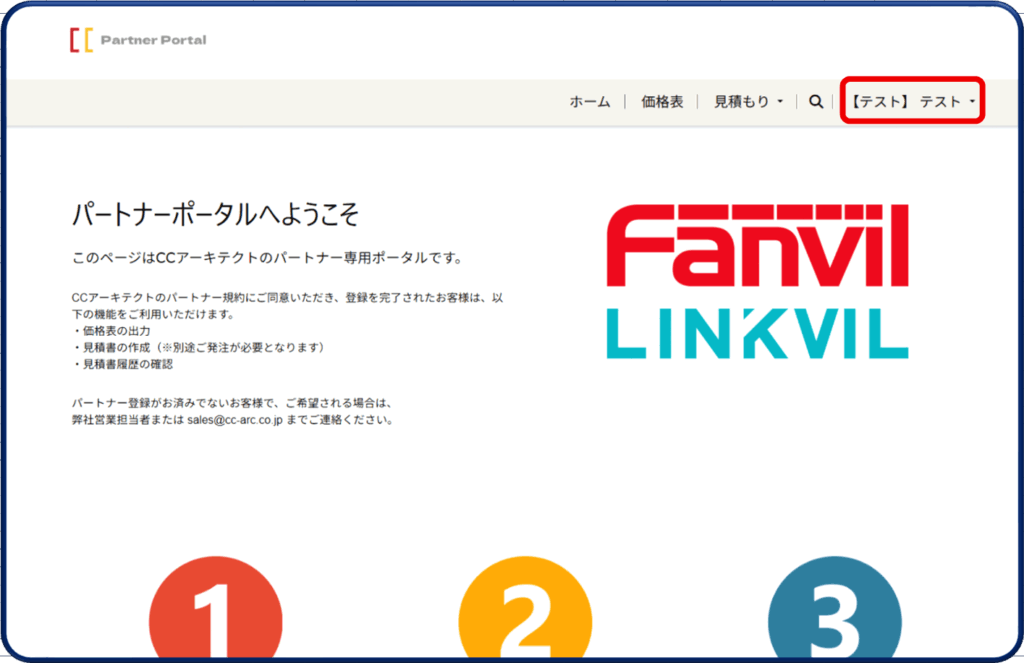The height and width of the screenshot is (663, 1024).
Task: Expand the 見積もり dropdown menu
Action: (x=748, y=101)
